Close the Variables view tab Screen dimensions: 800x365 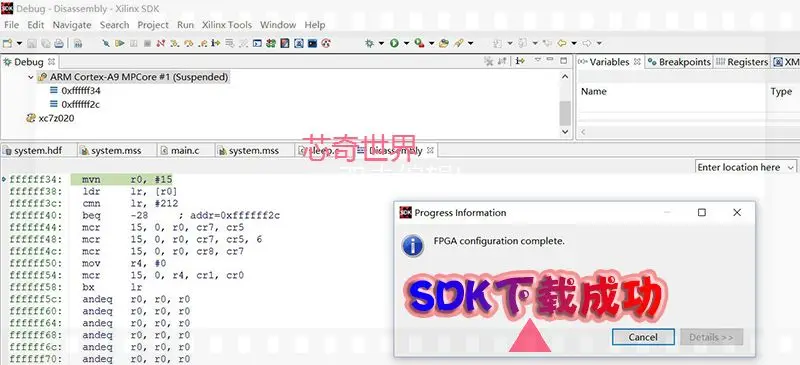pyautogui.click(x=637, y=61)
